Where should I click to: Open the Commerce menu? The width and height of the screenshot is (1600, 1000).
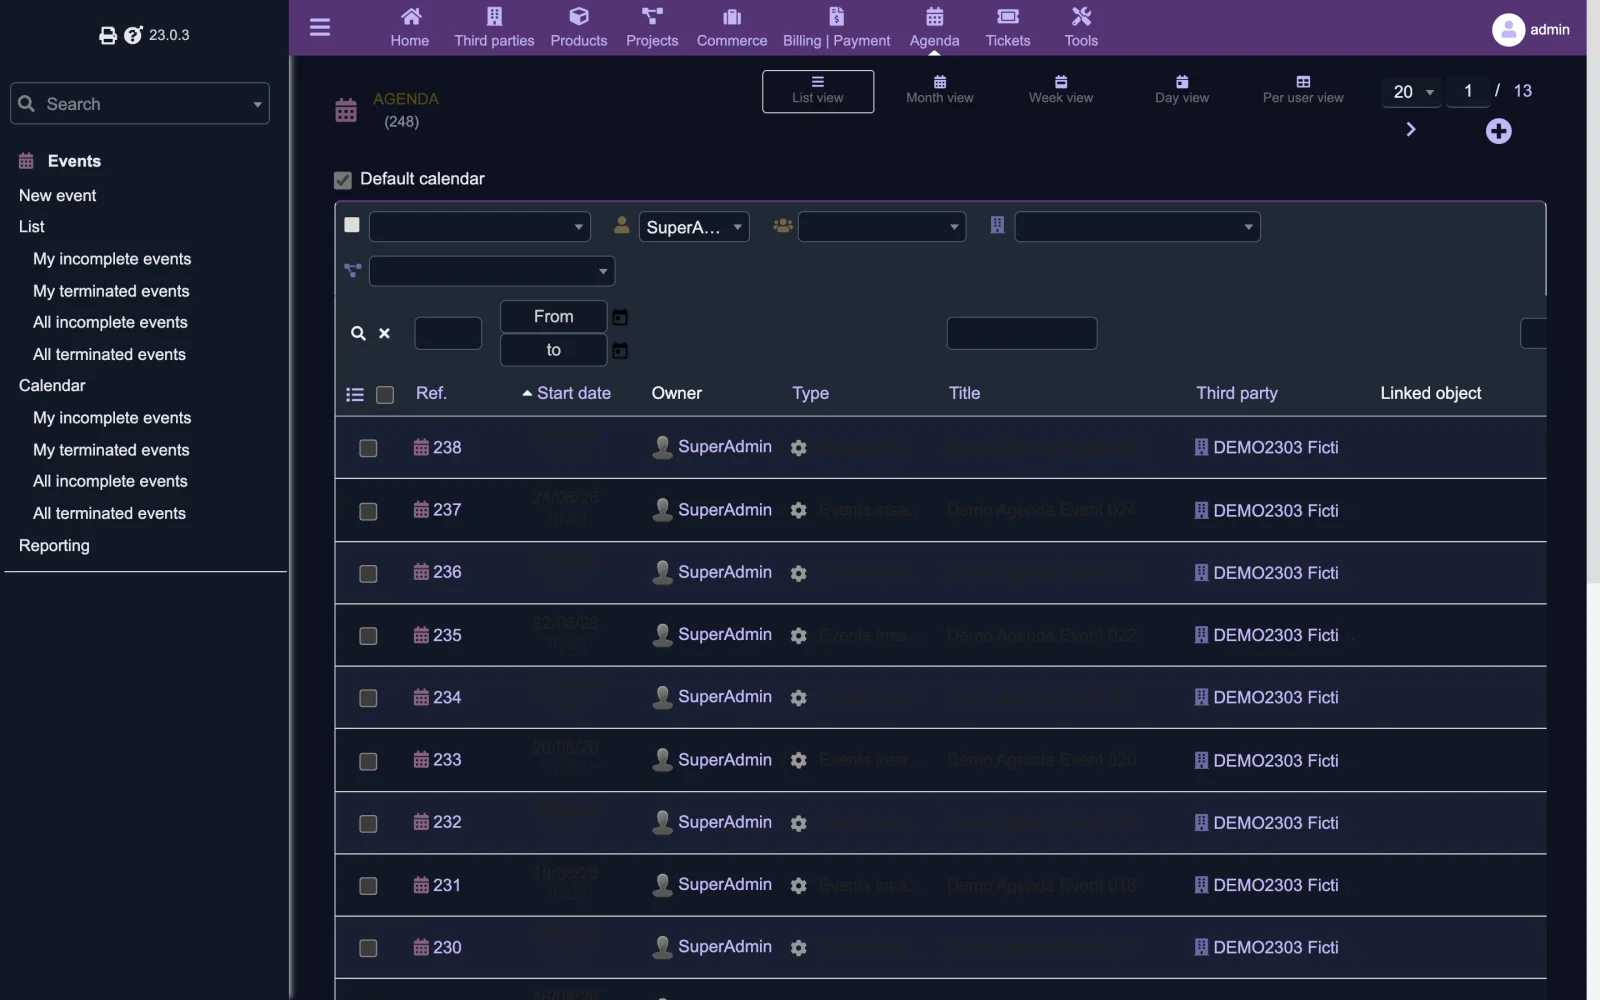coord(732,28)
